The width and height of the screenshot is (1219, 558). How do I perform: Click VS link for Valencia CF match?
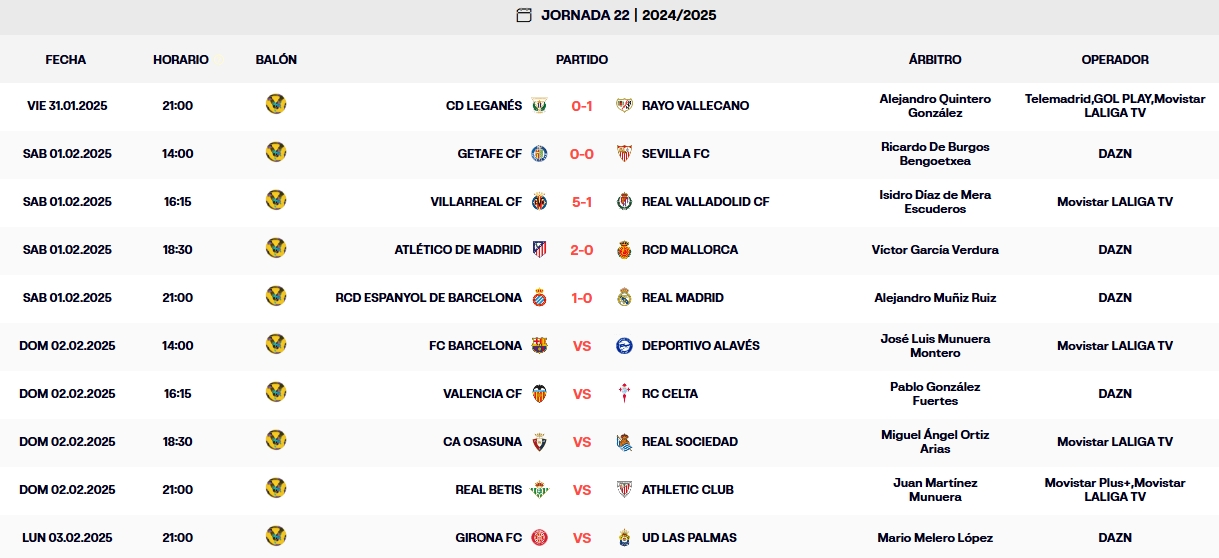coord(582,393)
